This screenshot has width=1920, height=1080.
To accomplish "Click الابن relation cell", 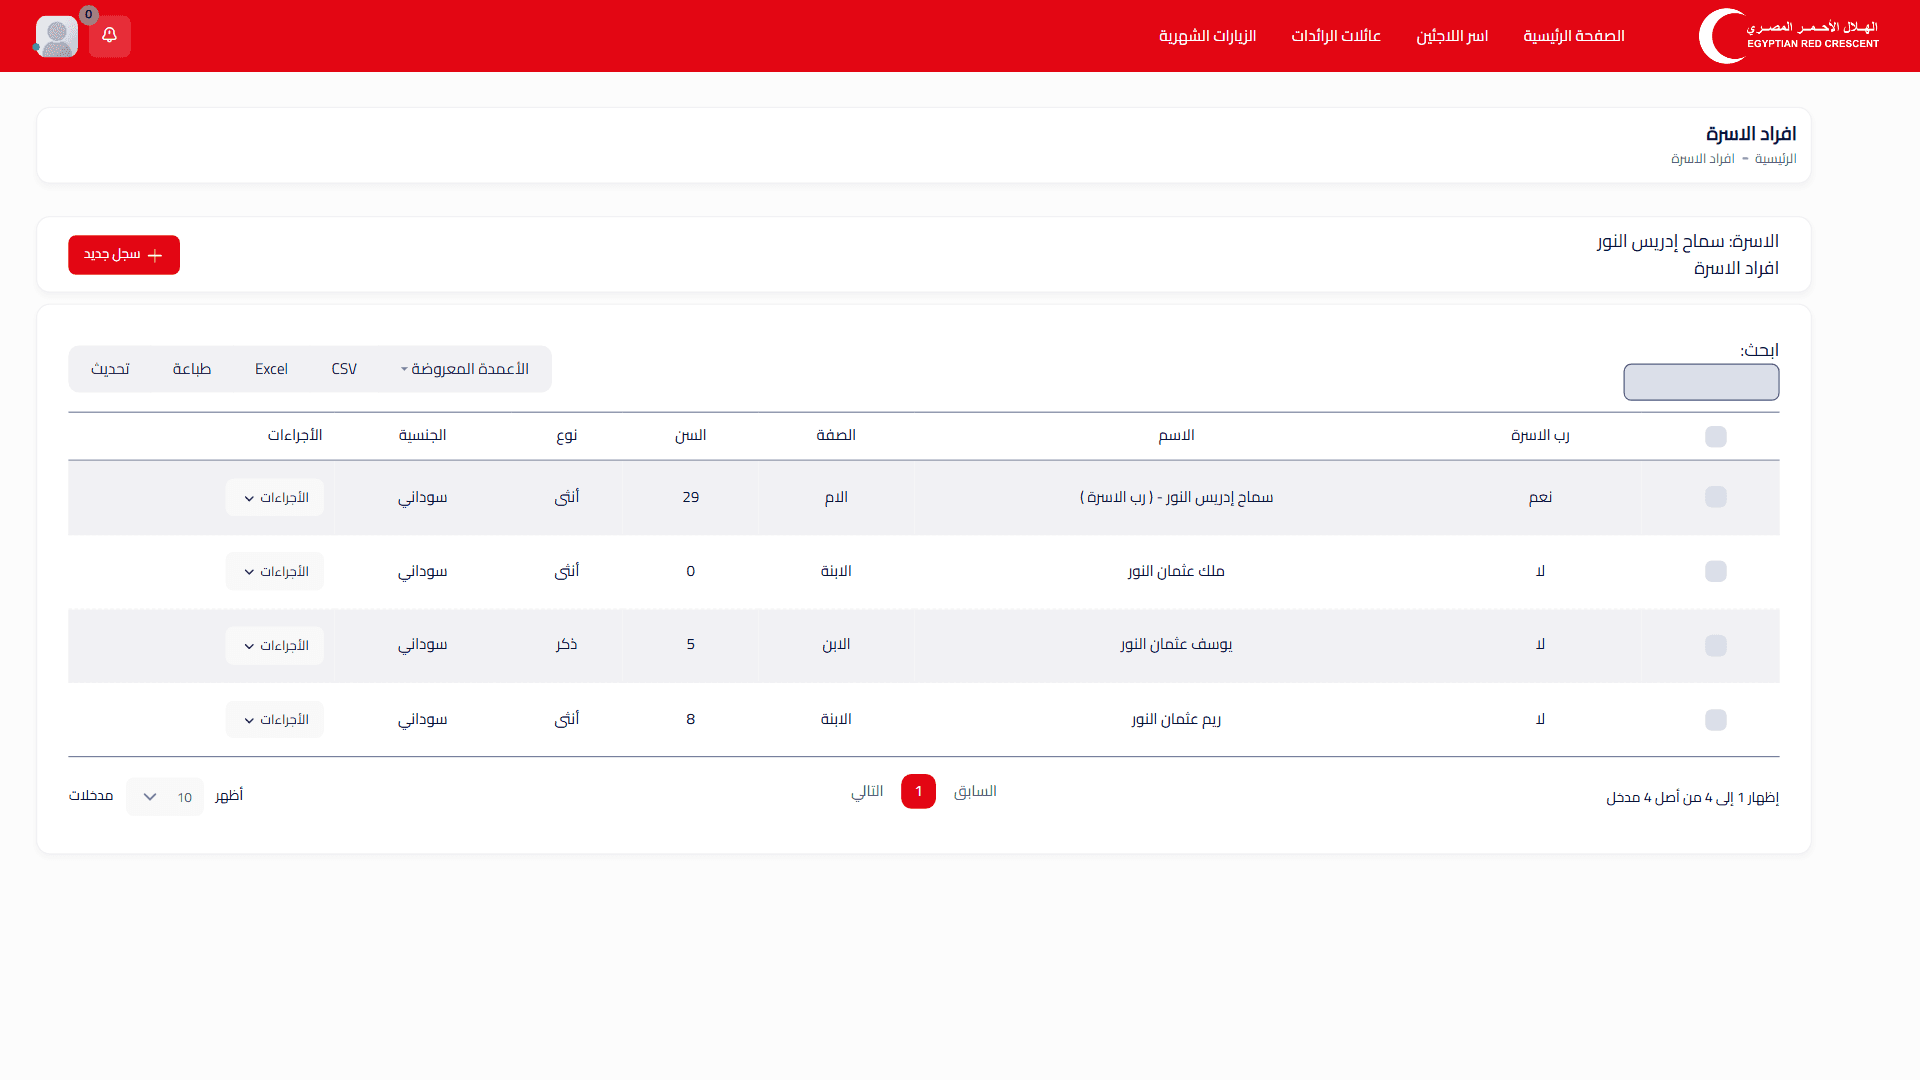I will tap(836, 645).
